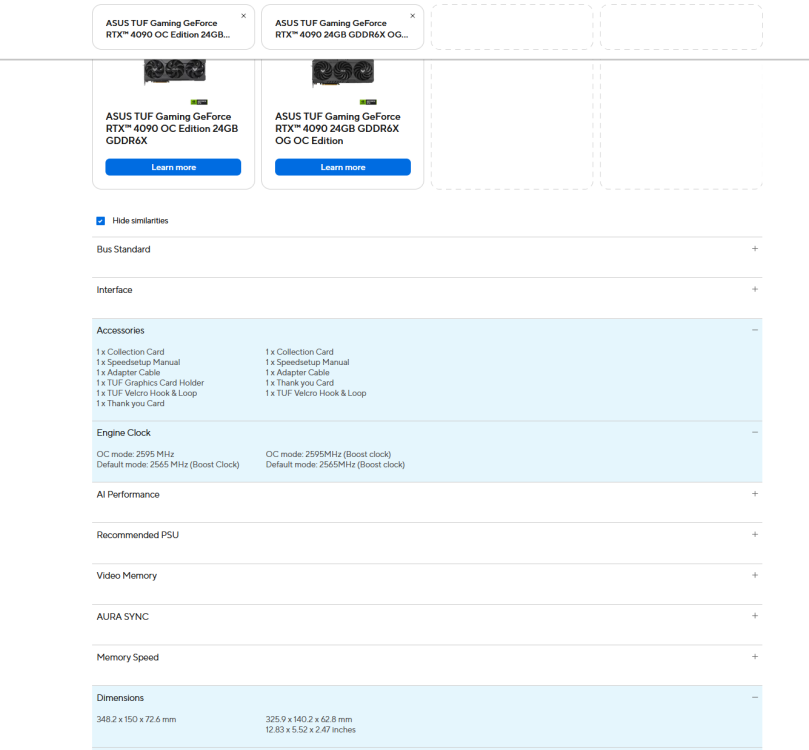The width and height of the screenshot is (809, 750).
Task: Click the card title ending OG OC Edition
Action: (337, 128)
